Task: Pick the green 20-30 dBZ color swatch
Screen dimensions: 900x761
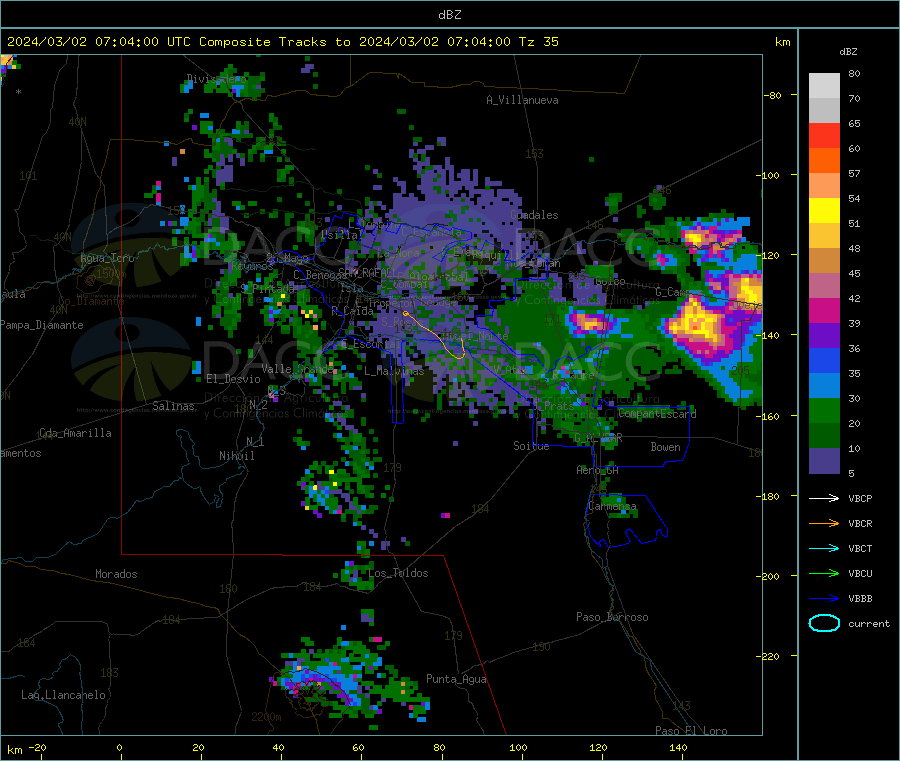Action: coord(824,410)
